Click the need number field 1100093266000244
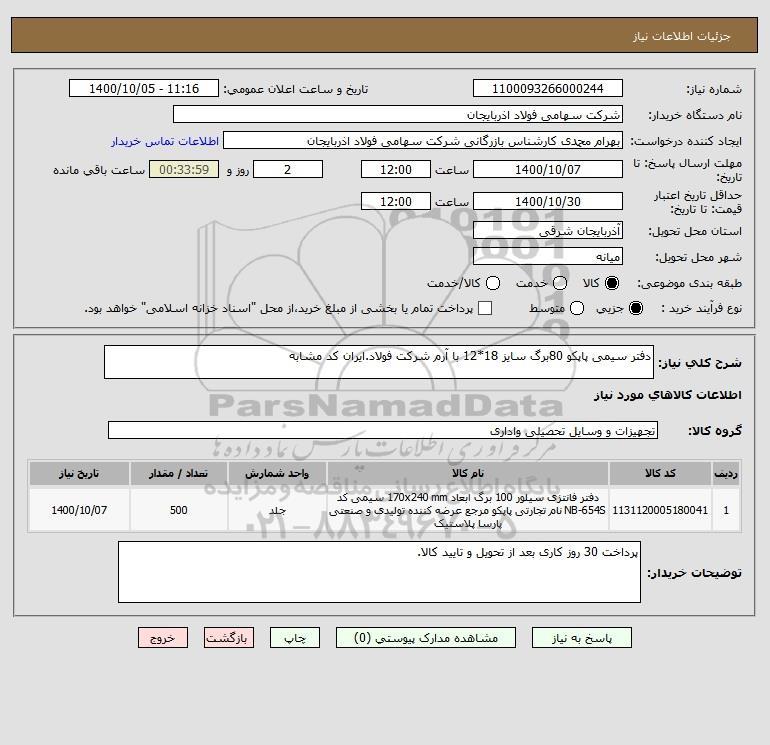 (548, 88)
